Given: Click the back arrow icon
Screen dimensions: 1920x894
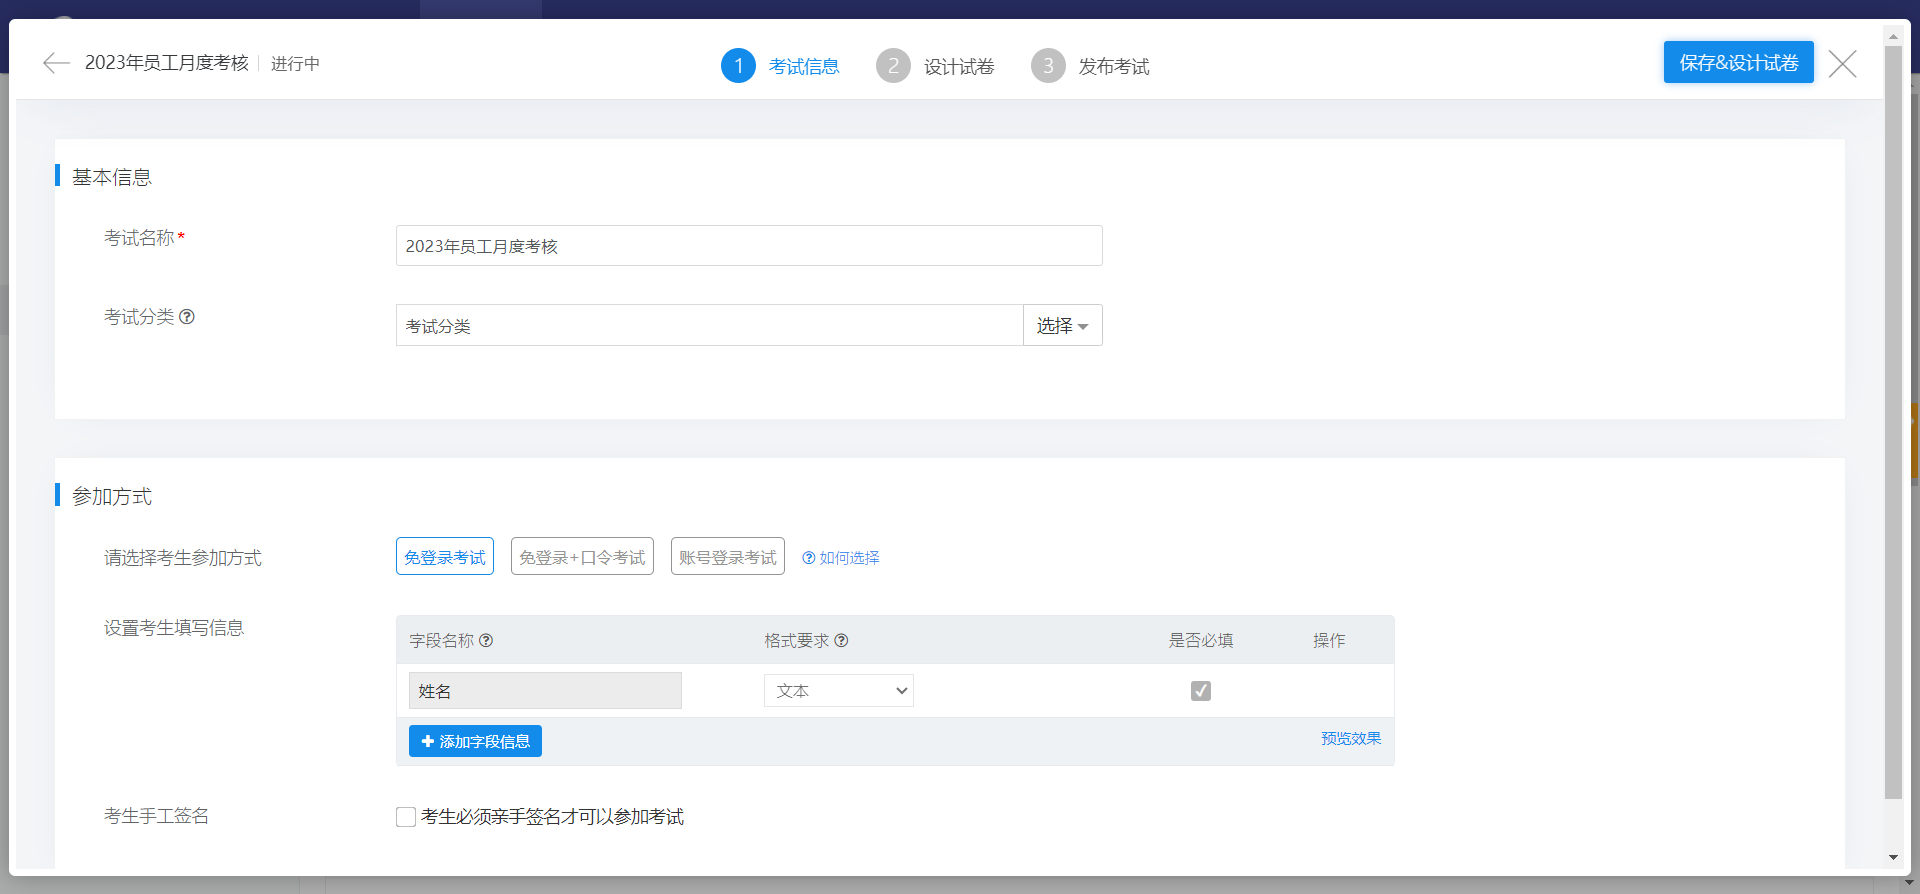Looking at the screenshot, I should (56, 63).
